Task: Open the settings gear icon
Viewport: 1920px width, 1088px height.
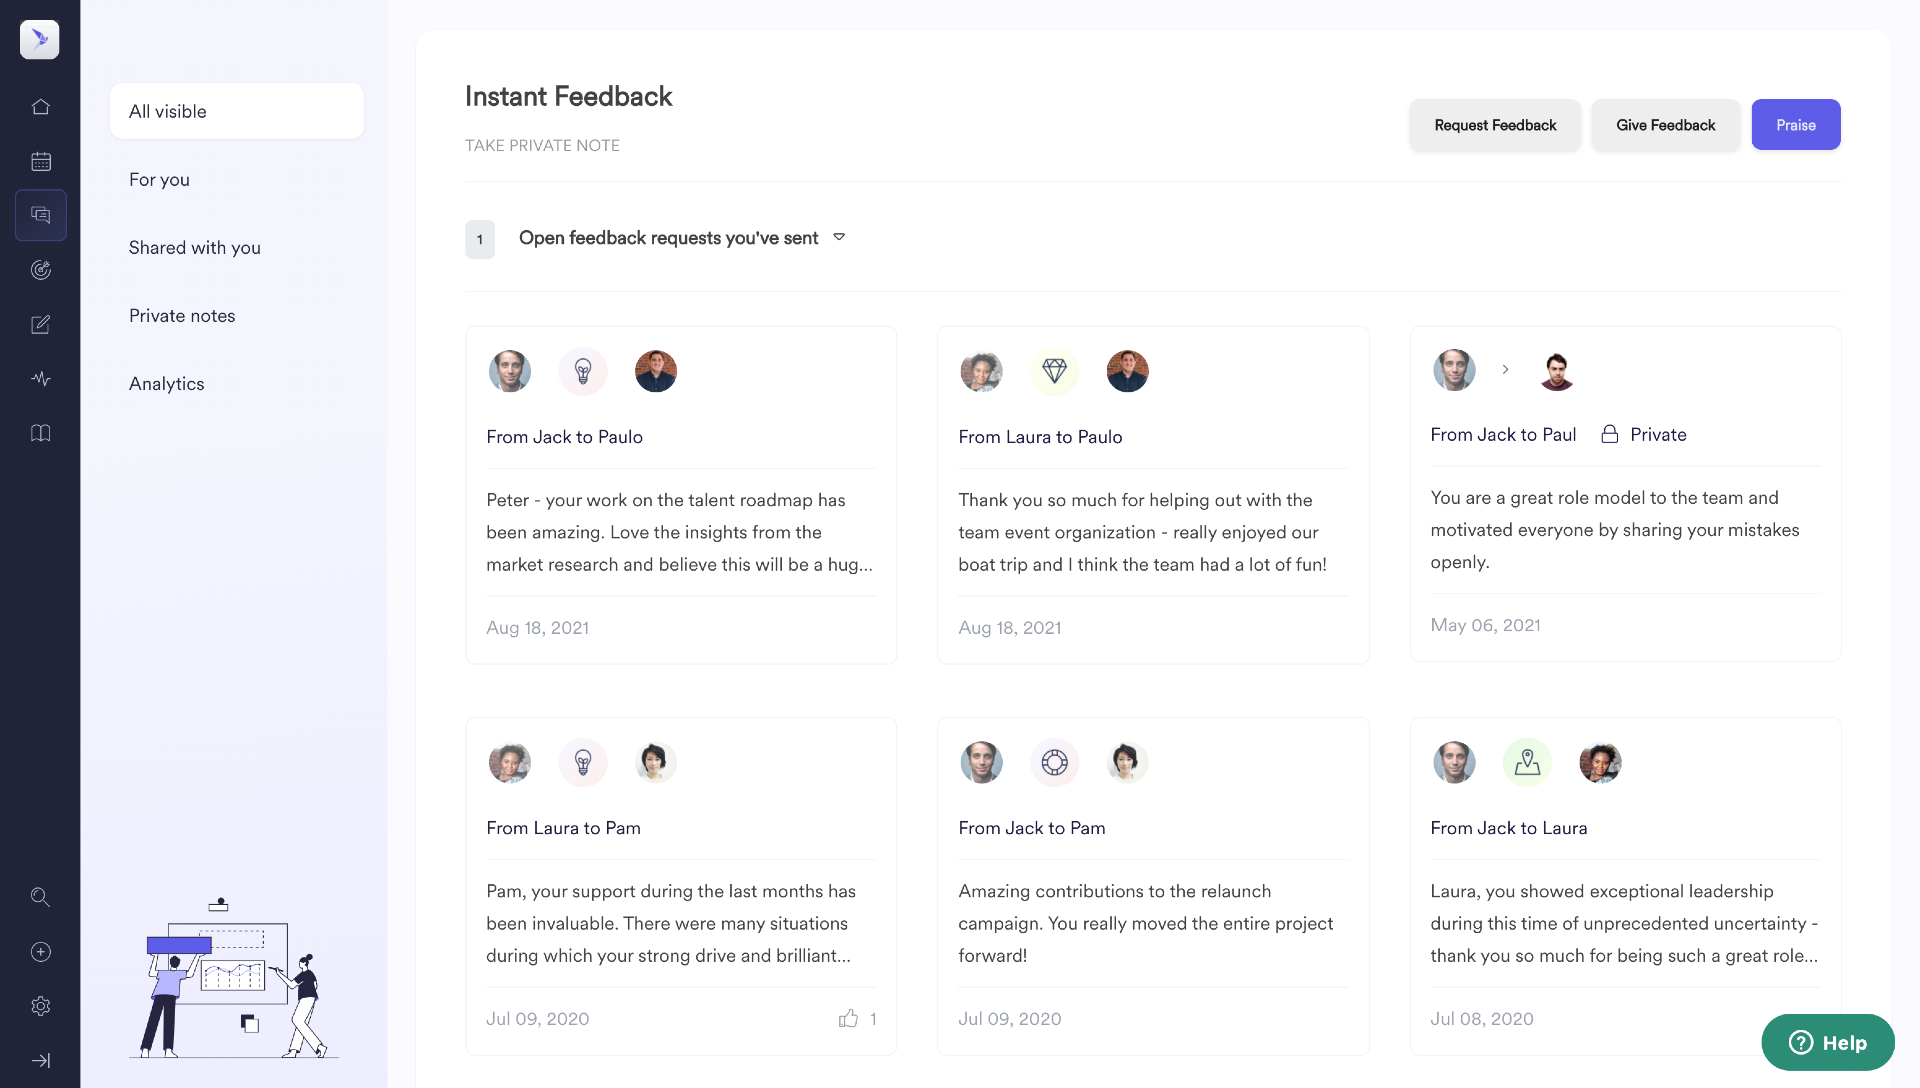Action: 40,1006
